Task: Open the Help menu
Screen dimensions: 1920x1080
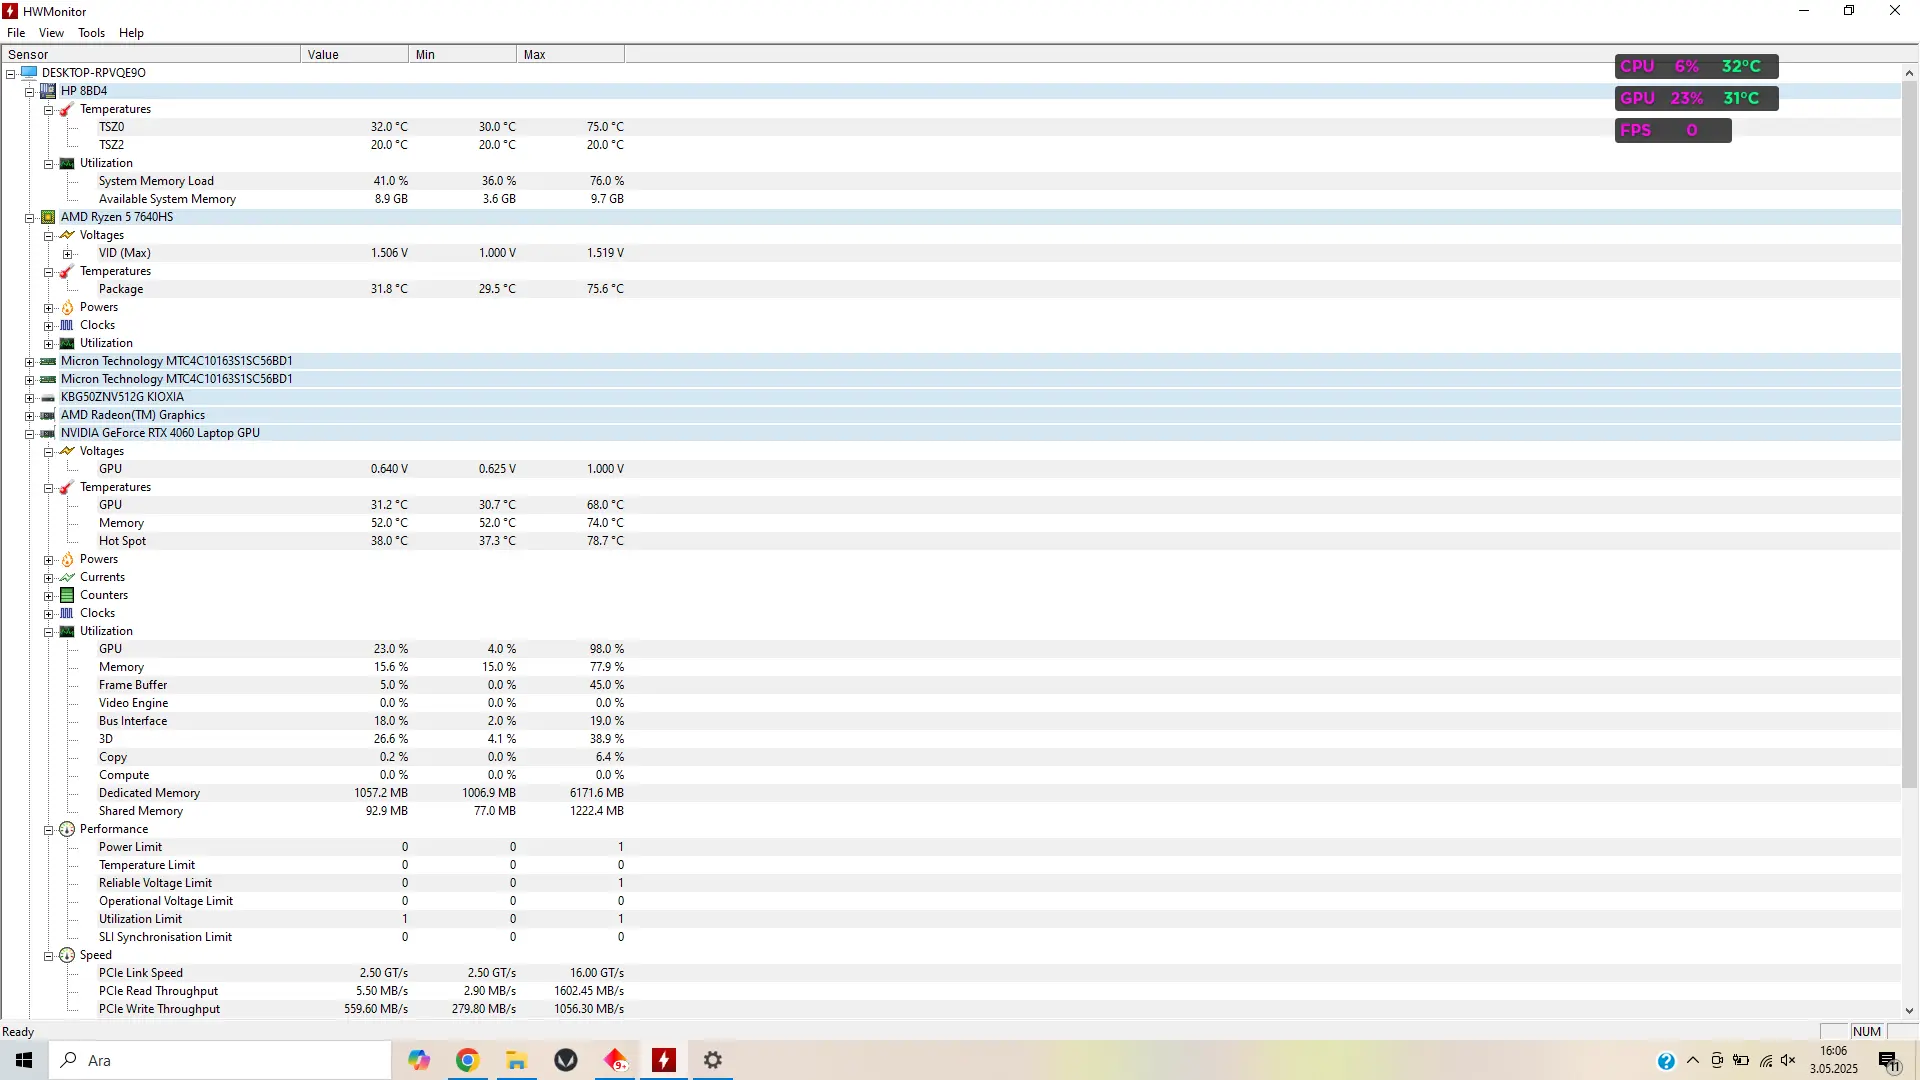Action: point(131,33)
